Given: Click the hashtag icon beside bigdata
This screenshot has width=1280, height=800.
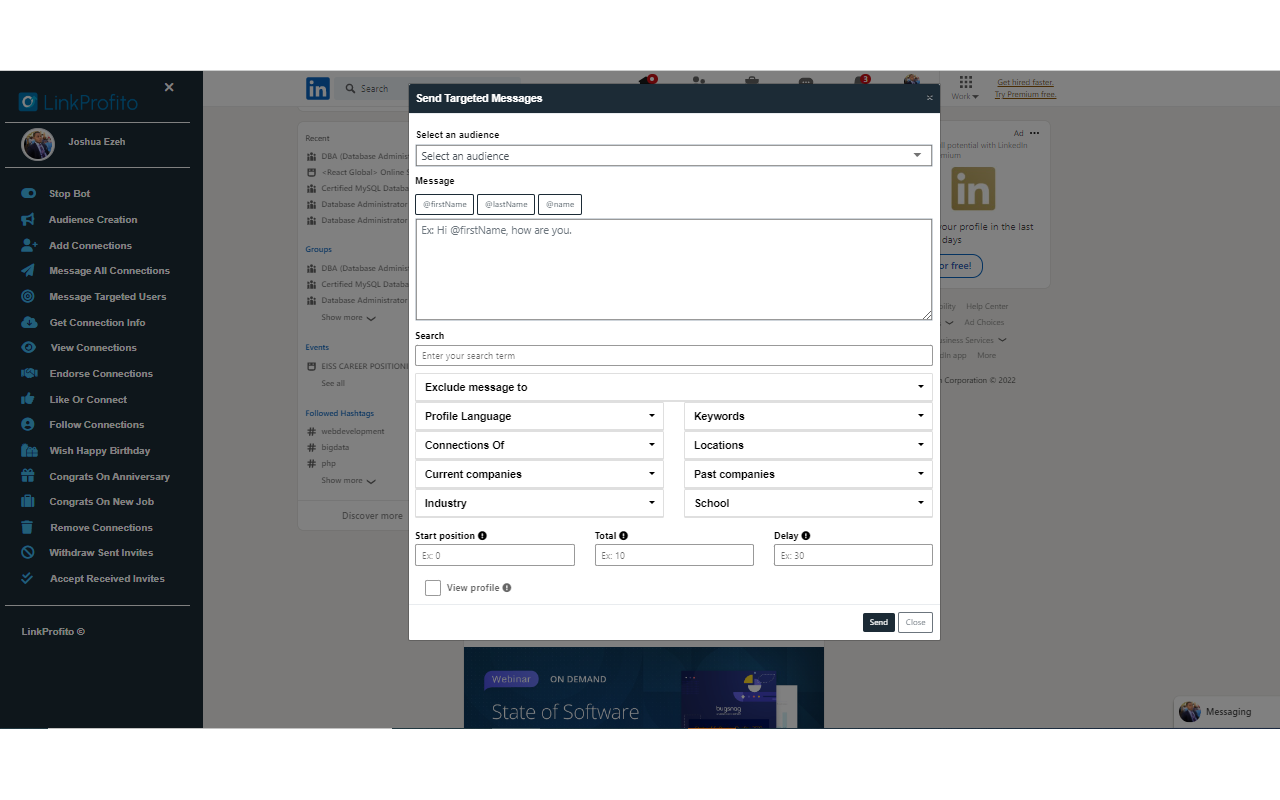Looking at the screenshot, I should click(311, 447).
